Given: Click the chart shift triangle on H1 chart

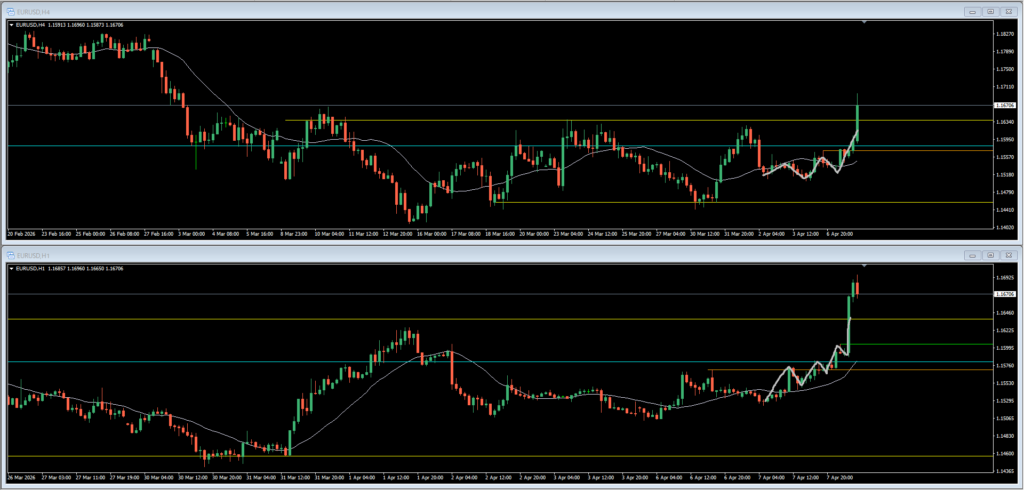Looking at the screenshot, I should [865, 265].
